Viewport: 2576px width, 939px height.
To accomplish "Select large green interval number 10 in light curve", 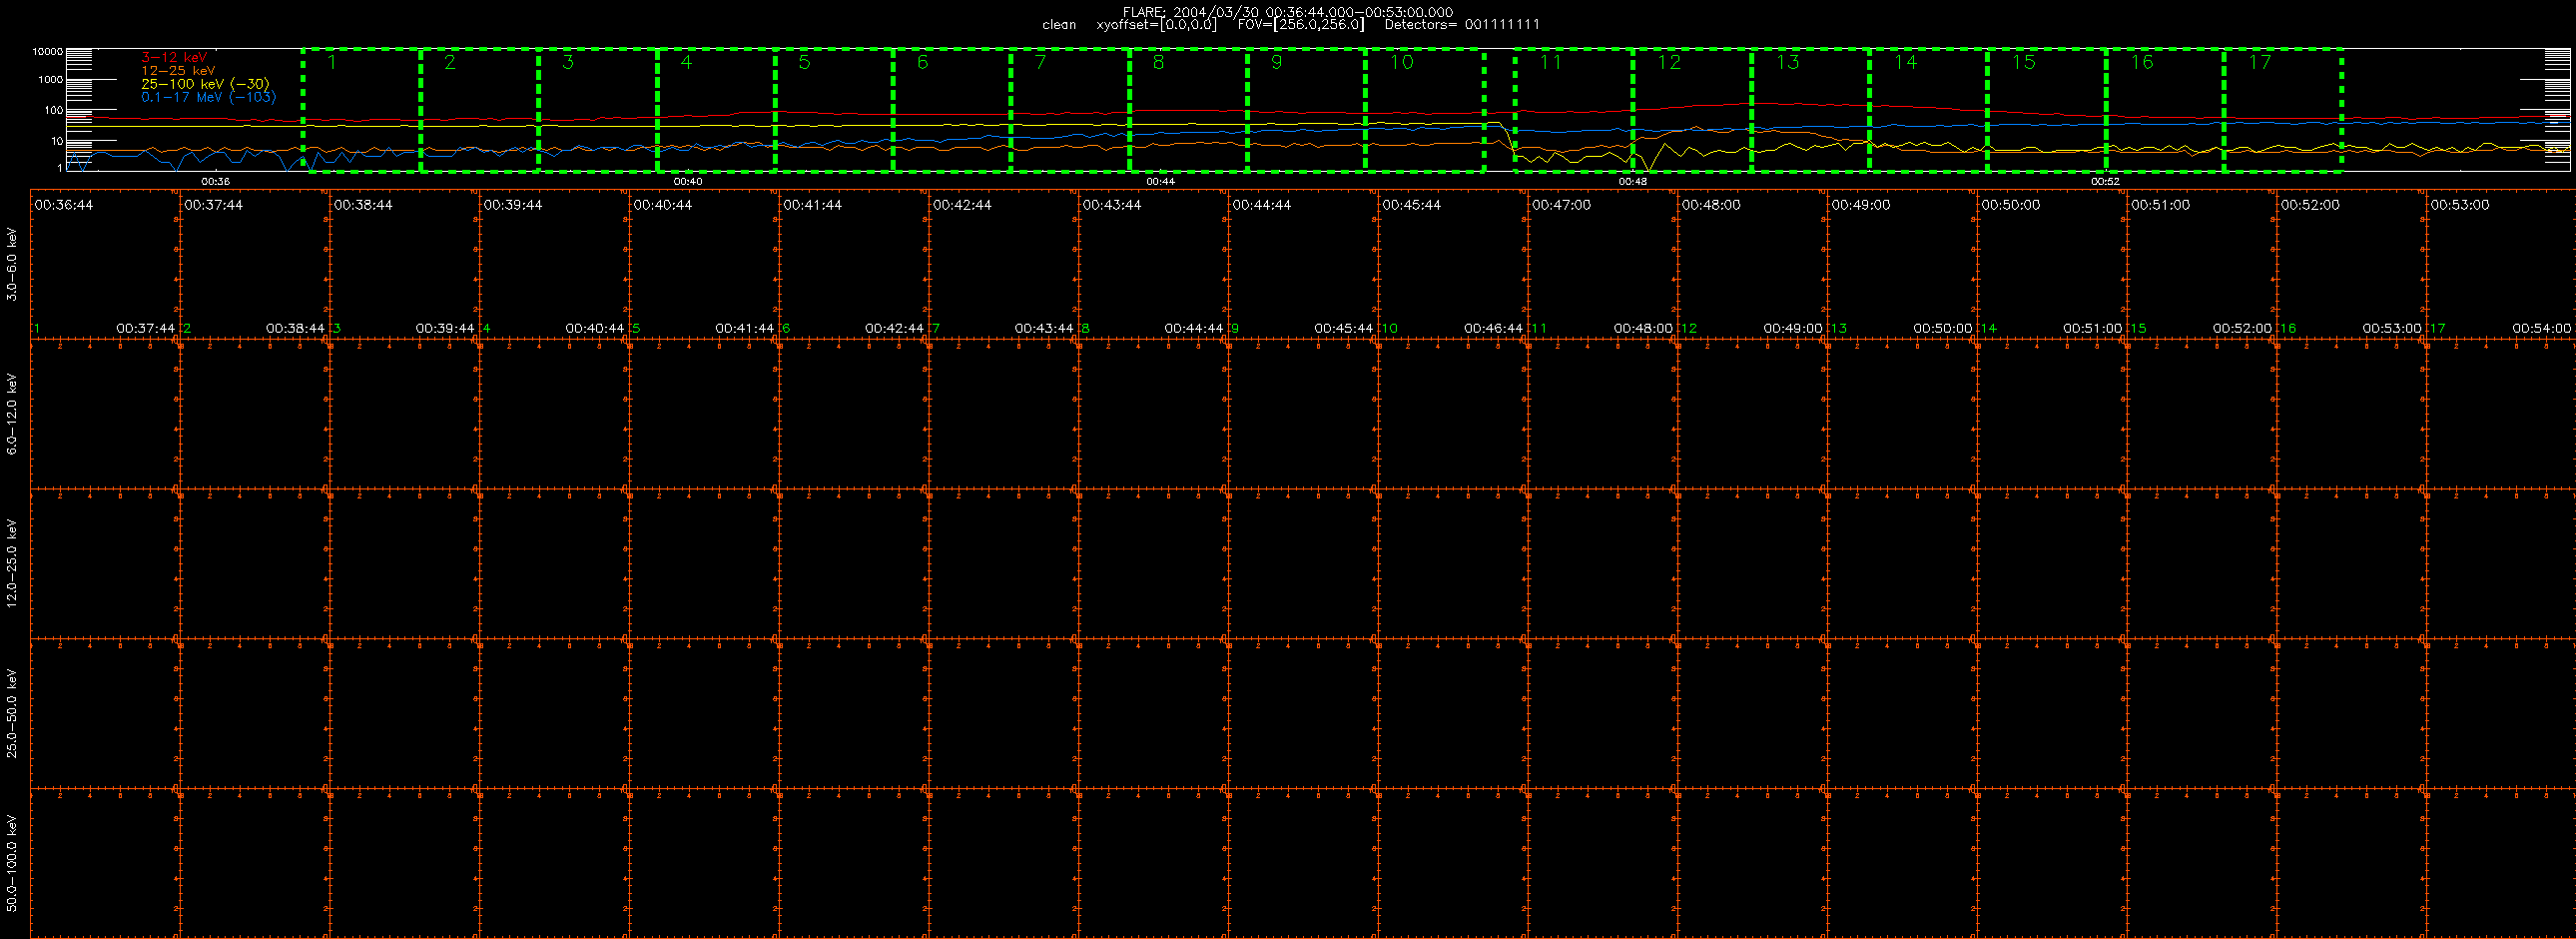I will point(1402,62).
